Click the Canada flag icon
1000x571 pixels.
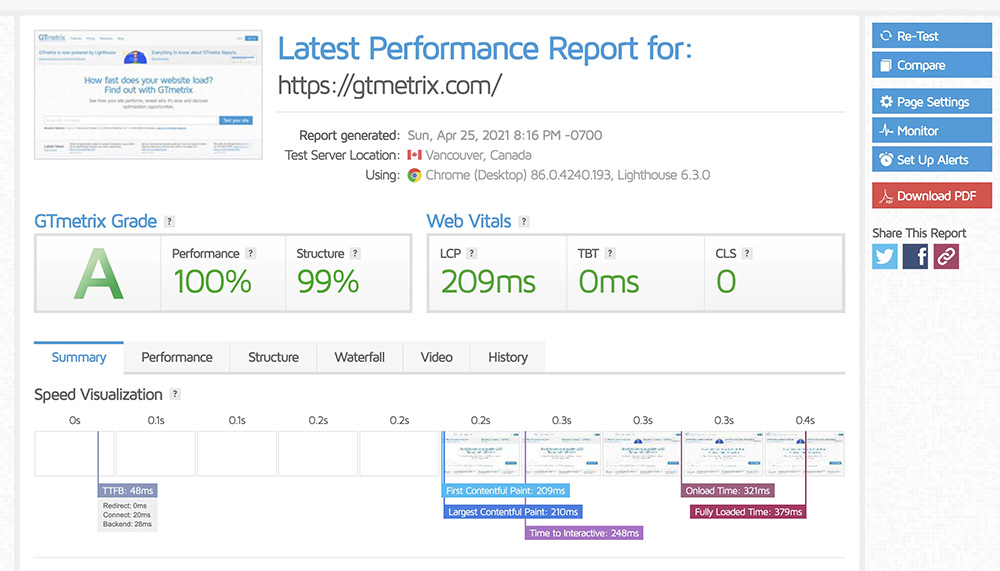[x=415, y=155]
